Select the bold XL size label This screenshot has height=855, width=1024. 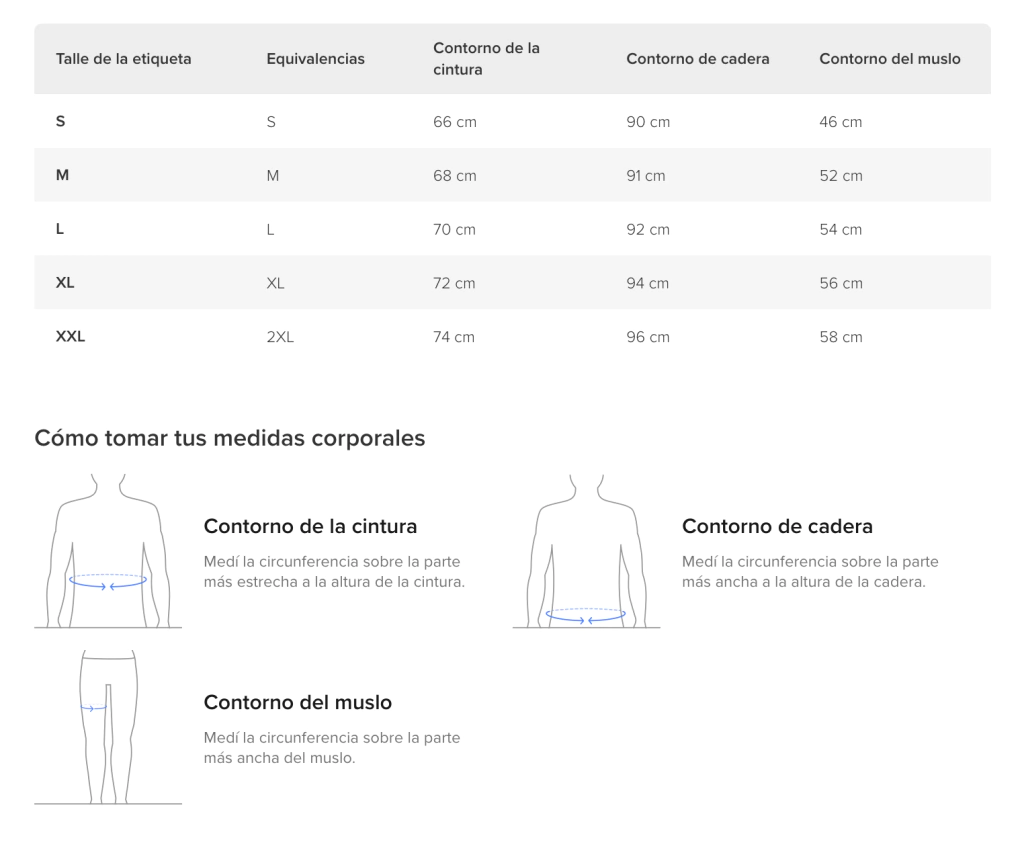click(x=65, y=283)
